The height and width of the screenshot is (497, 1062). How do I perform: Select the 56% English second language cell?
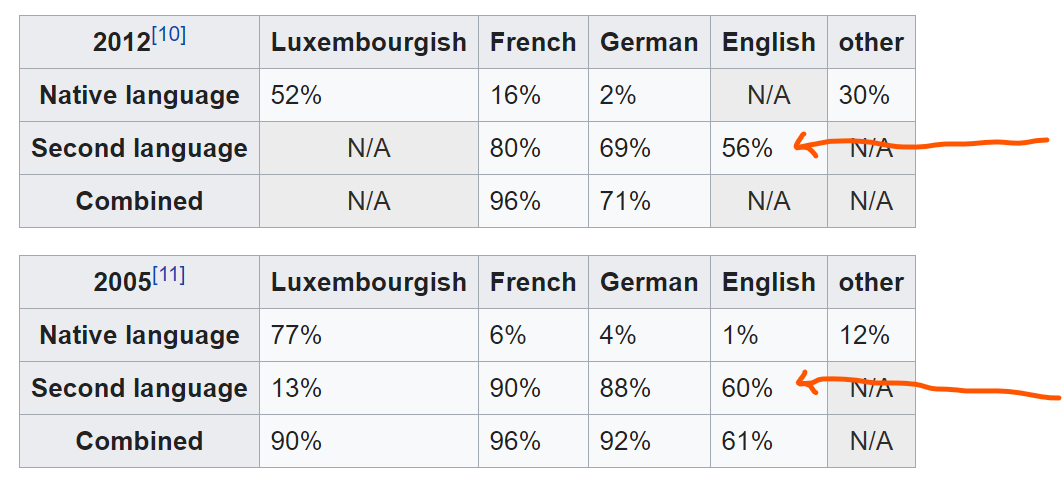click(769, 148)
